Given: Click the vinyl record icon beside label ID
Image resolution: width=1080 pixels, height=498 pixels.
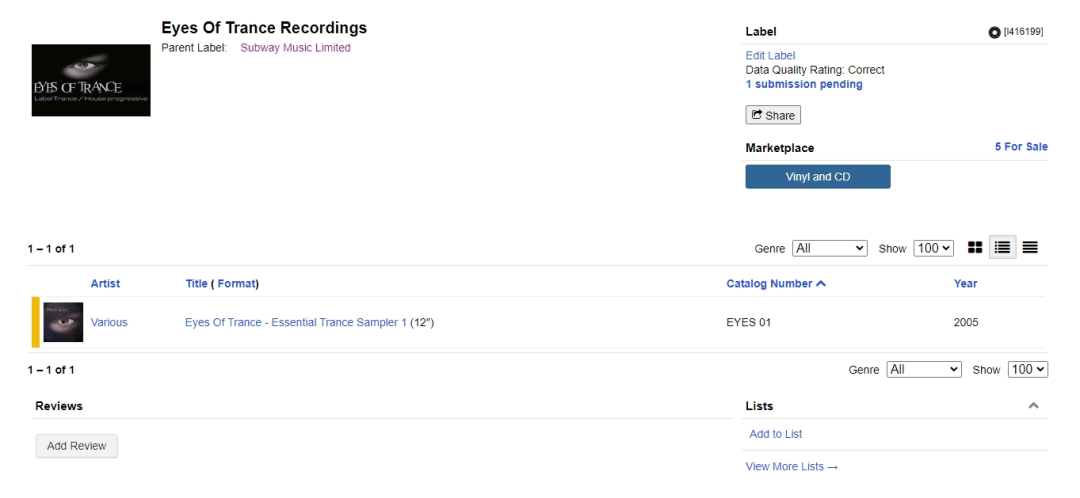Looking at the screenshot, I should 994,33.
